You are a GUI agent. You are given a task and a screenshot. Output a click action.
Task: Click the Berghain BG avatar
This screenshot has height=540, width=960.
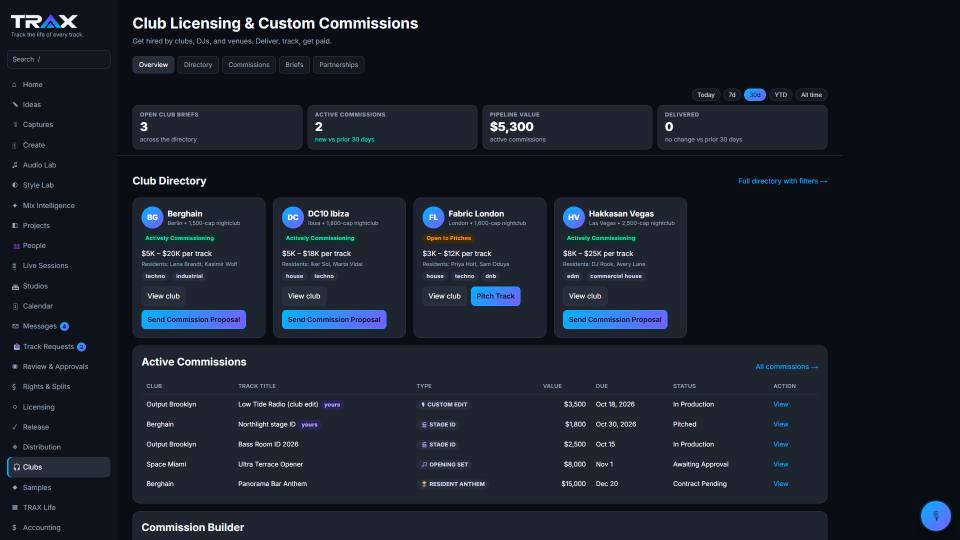[152, 217]
